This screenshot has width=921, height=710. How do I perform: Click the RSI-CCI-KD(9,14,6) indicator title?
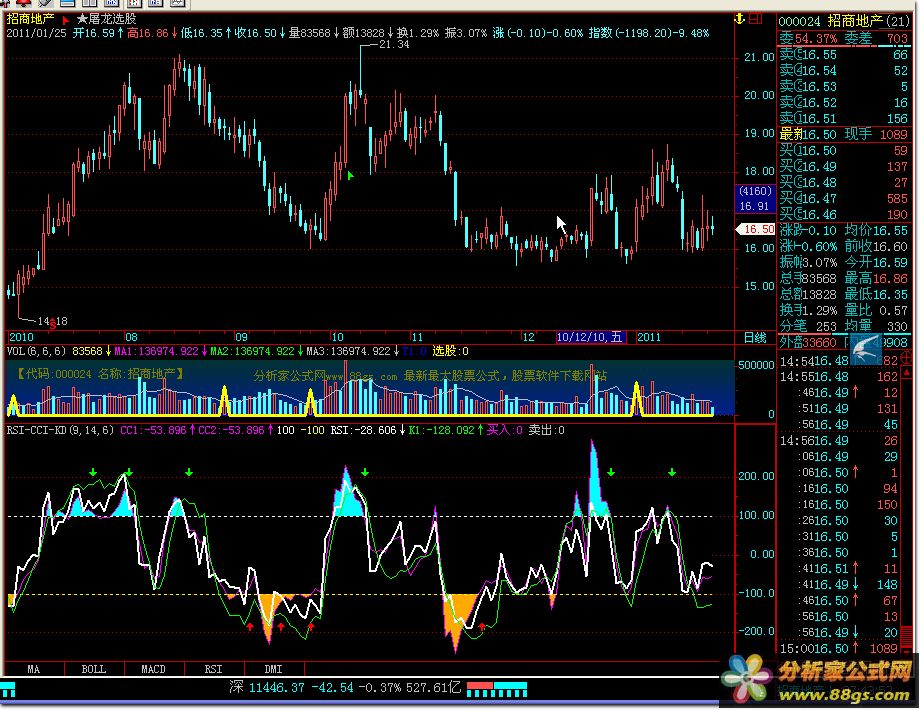click(60, 430)
